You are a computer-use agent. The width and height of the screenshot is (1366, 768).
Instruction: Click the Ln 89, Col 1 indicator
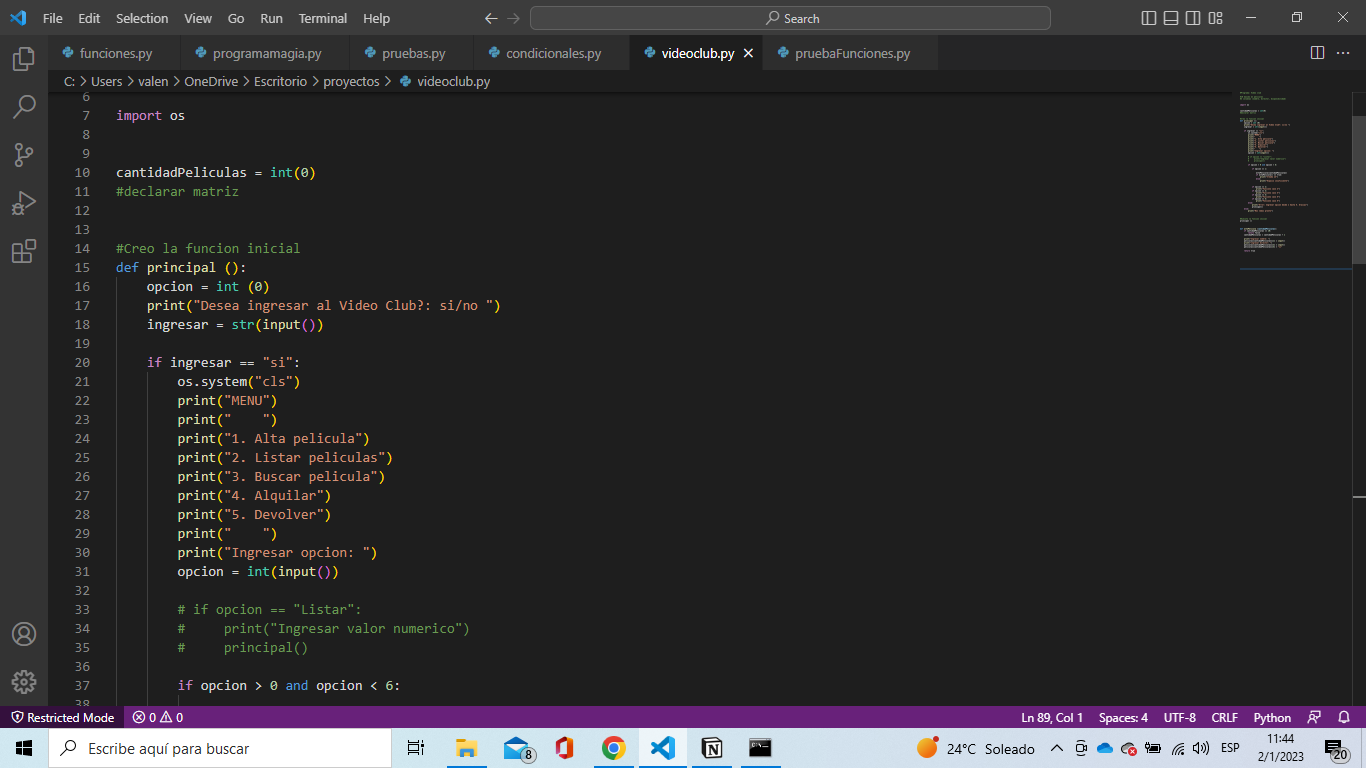1052,717
